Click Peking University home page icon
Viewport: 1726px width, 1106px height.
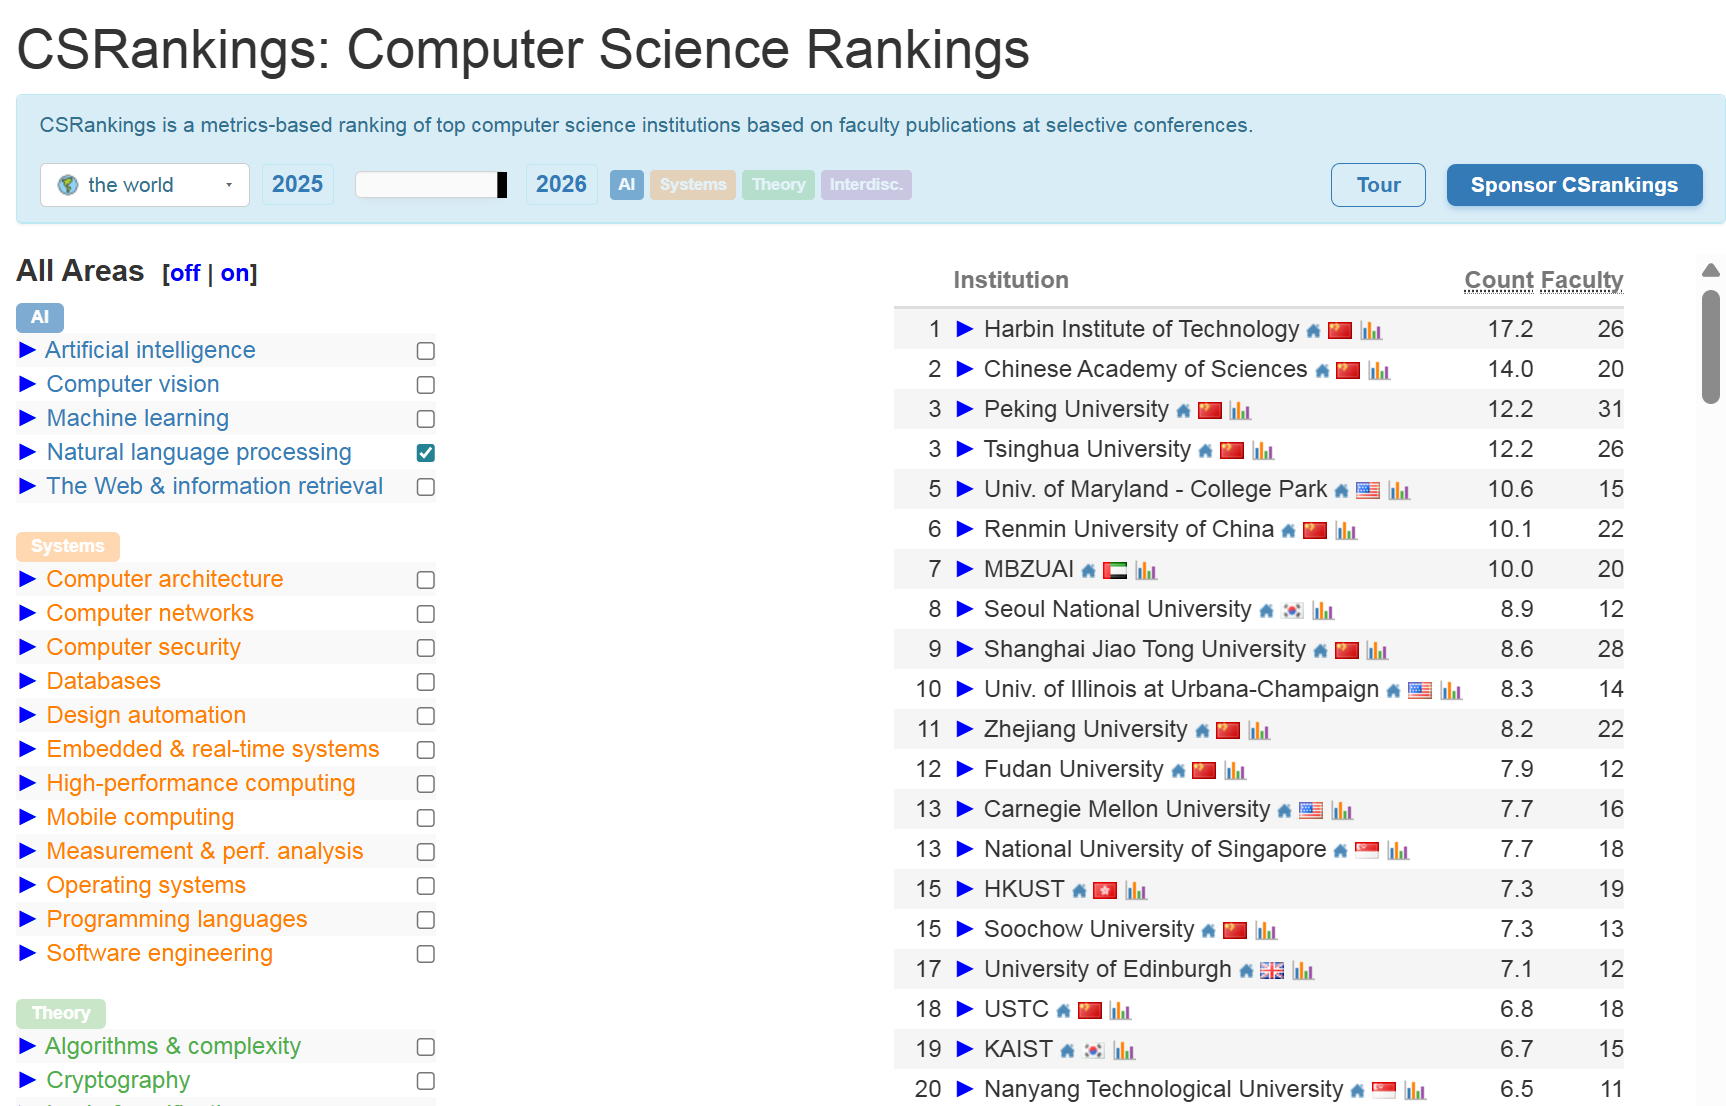(1183, 410)
